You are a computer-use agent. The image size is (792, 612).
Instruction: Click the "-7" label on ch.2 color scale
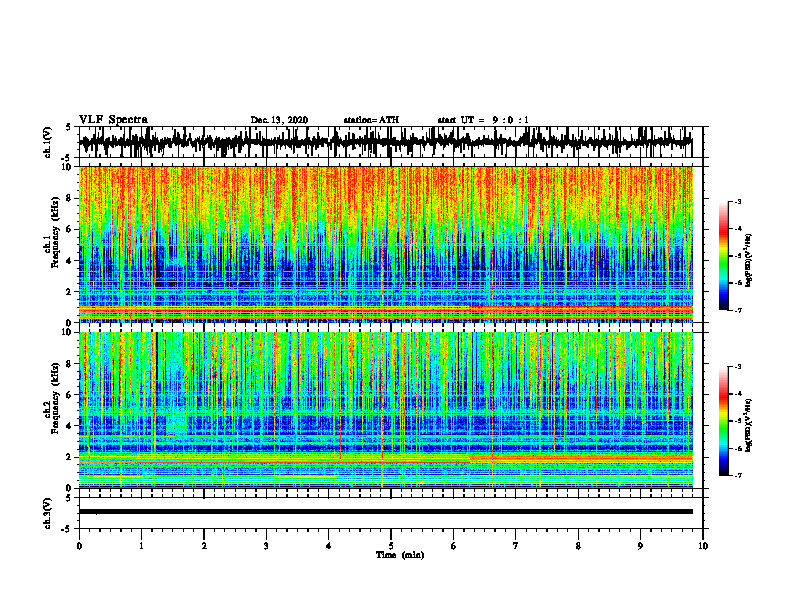(738, 476)
